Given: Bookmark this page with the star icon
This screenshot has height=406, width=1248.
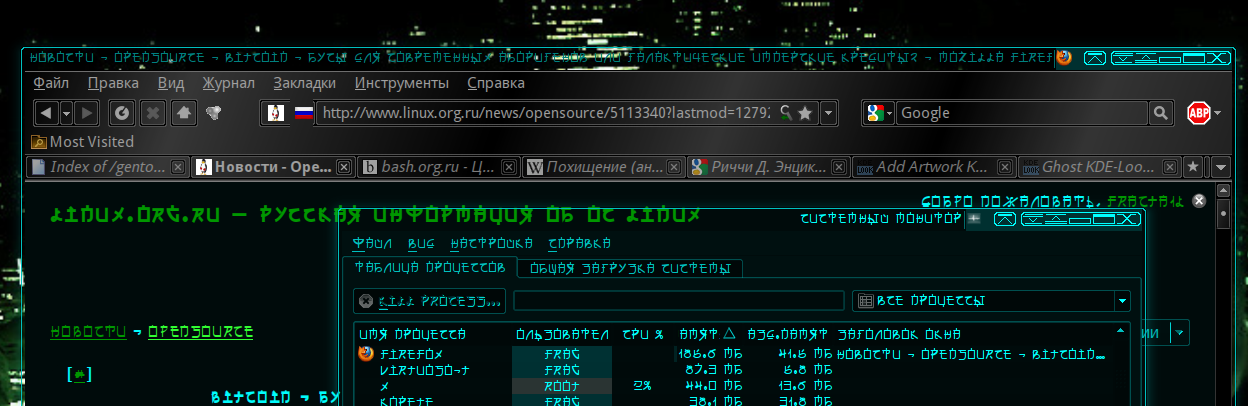Looking at the screenshot, I should click(805, 113).
